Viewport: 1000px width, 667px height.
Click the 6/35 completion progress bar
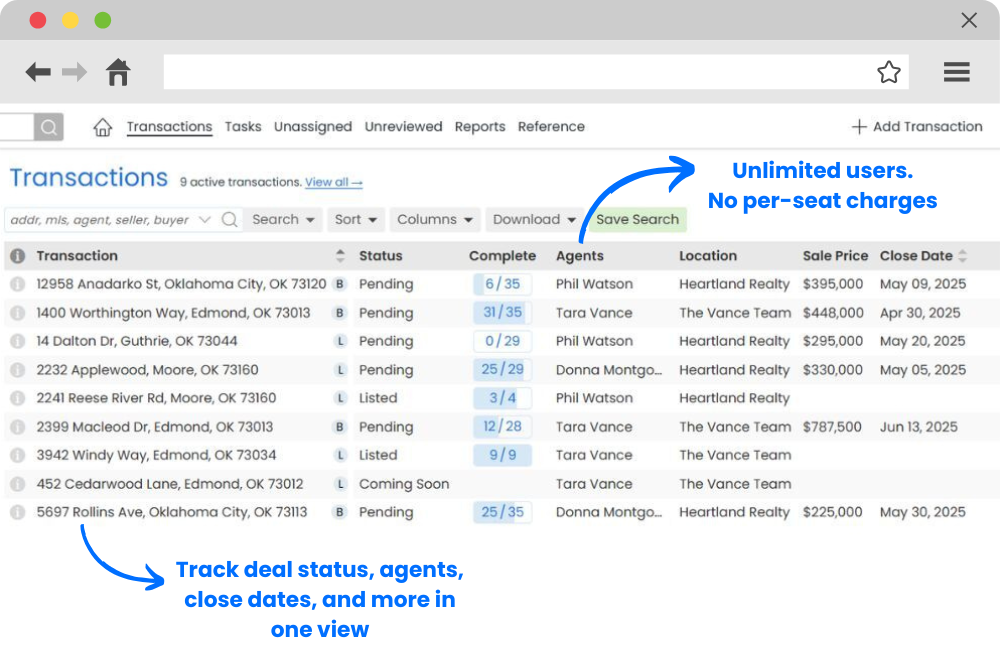[x=503, y=284]
